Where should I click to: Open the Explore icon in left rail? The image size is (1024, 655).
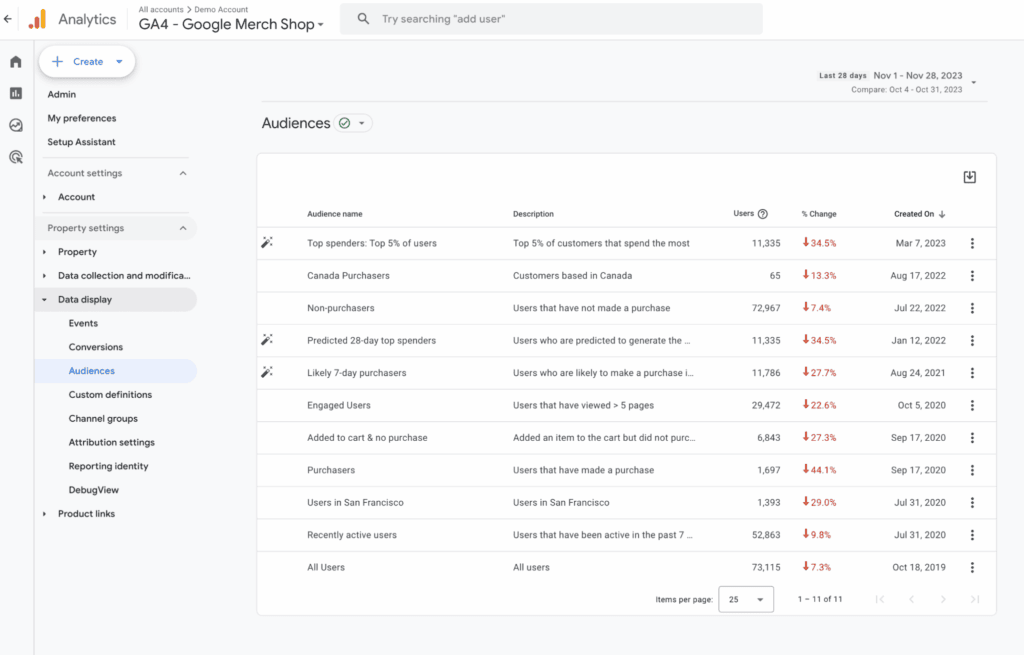pos(16,125)
